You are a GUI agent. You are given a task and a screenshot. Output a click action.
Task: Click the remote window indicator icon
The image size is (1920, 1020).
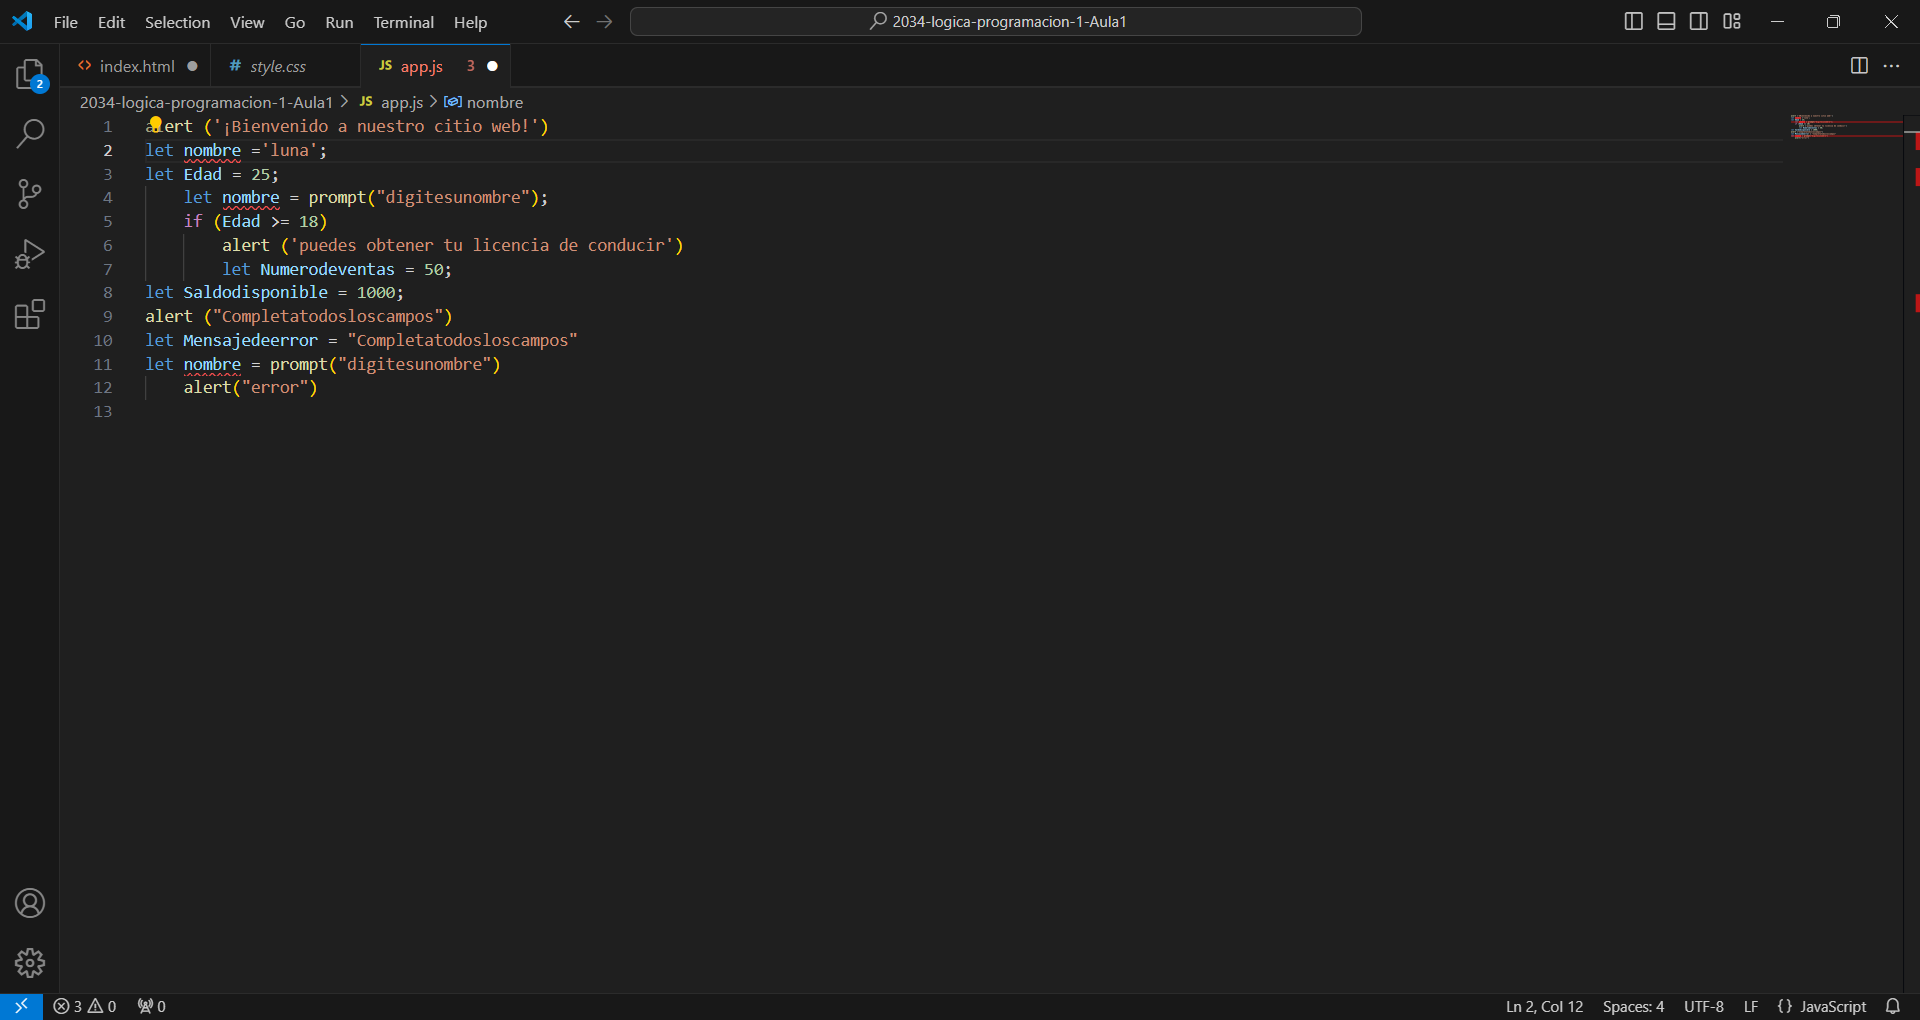click(21, 1006)
